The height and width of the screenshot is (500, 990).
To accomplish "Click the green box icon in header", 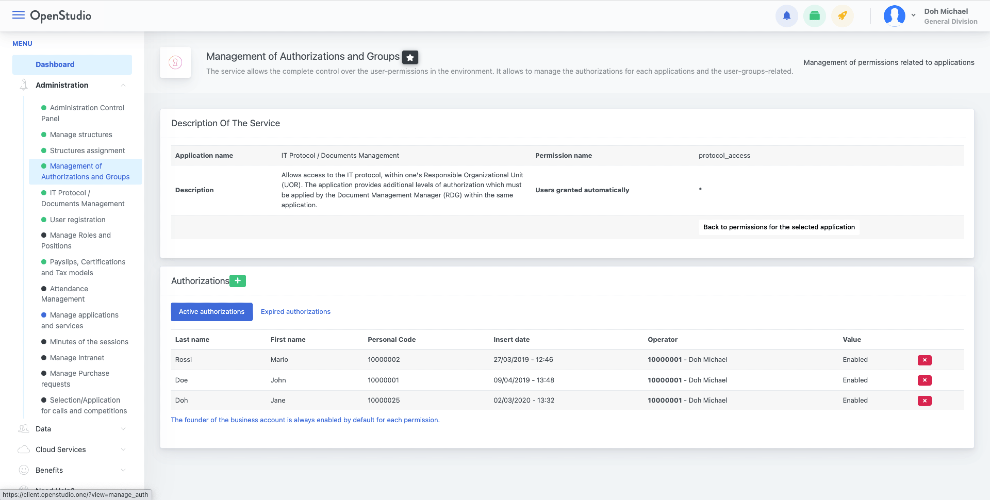I will 814,16.
